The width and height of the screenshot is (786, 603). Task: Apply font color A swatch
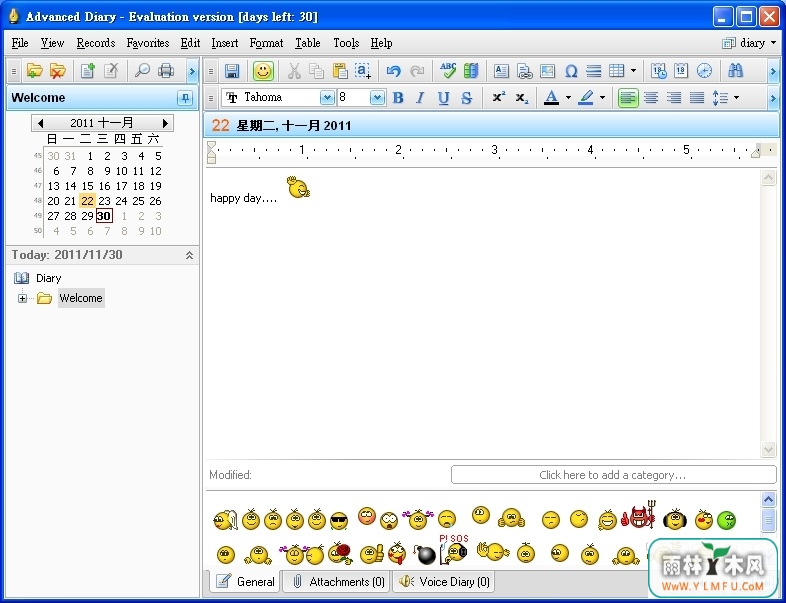(551, 98)
